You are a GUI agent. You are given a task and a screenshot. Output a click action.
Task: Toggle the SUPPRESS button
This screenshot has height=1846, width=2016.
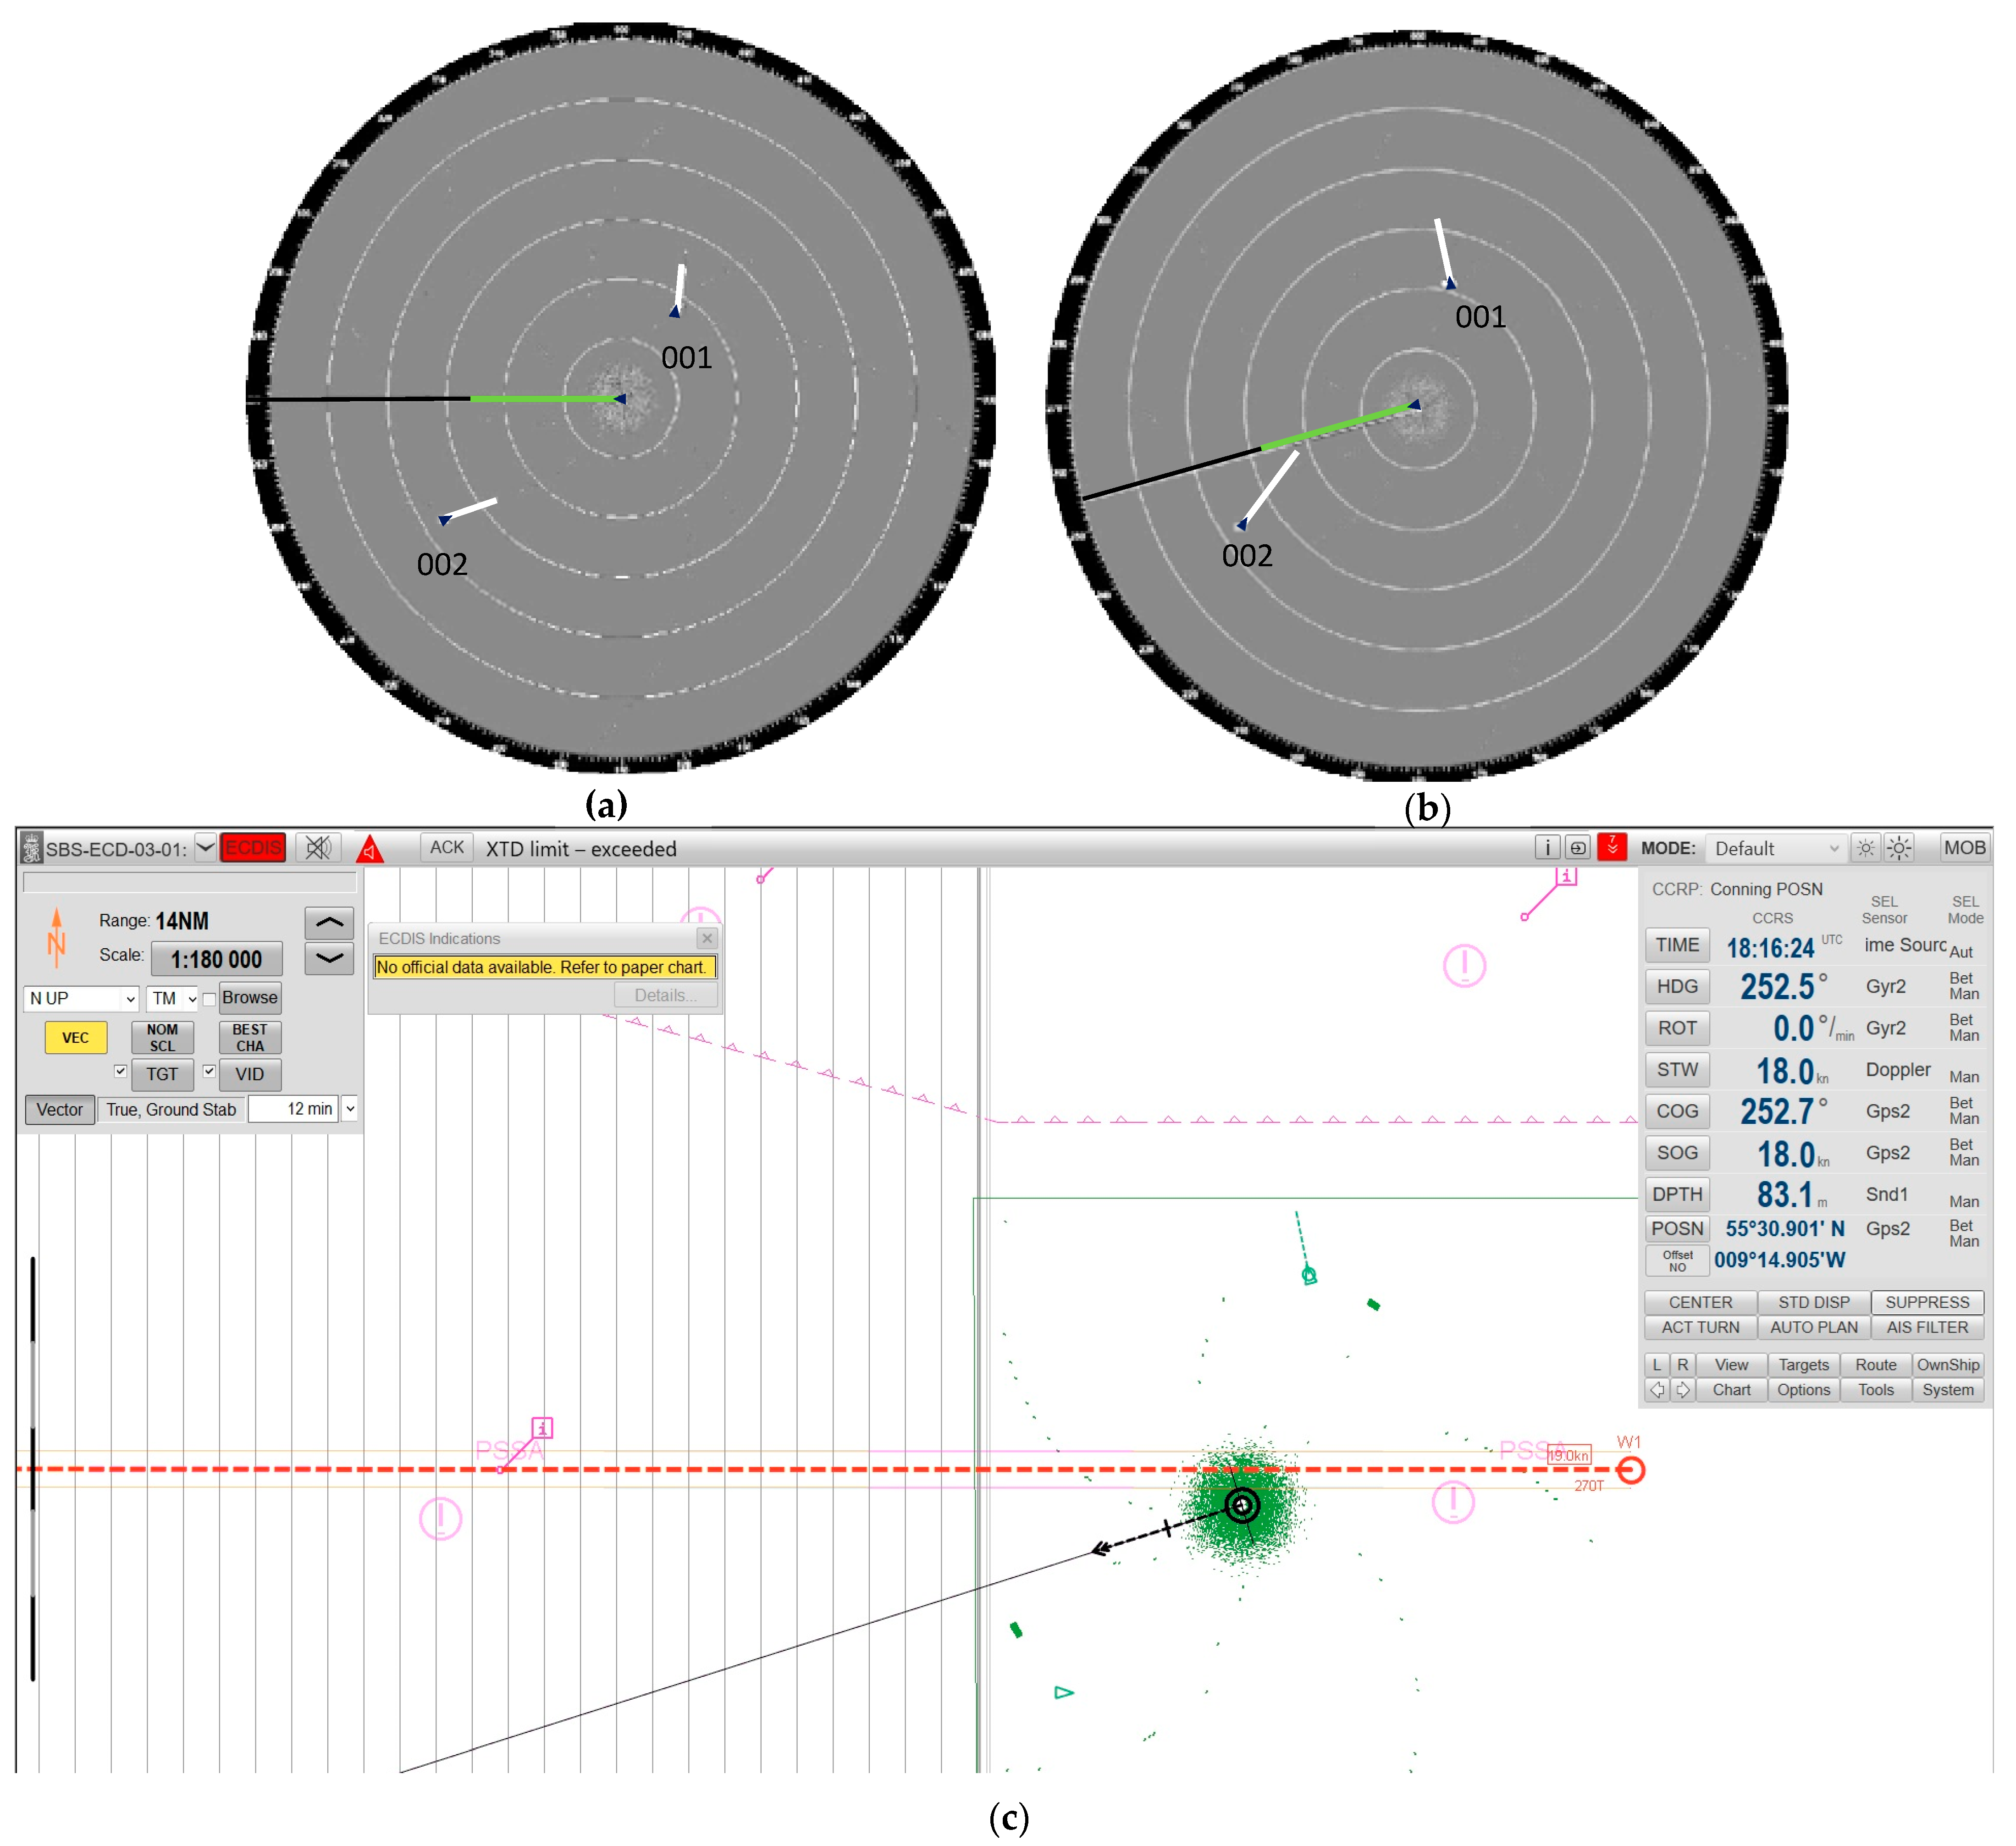click(1927, 1302)
